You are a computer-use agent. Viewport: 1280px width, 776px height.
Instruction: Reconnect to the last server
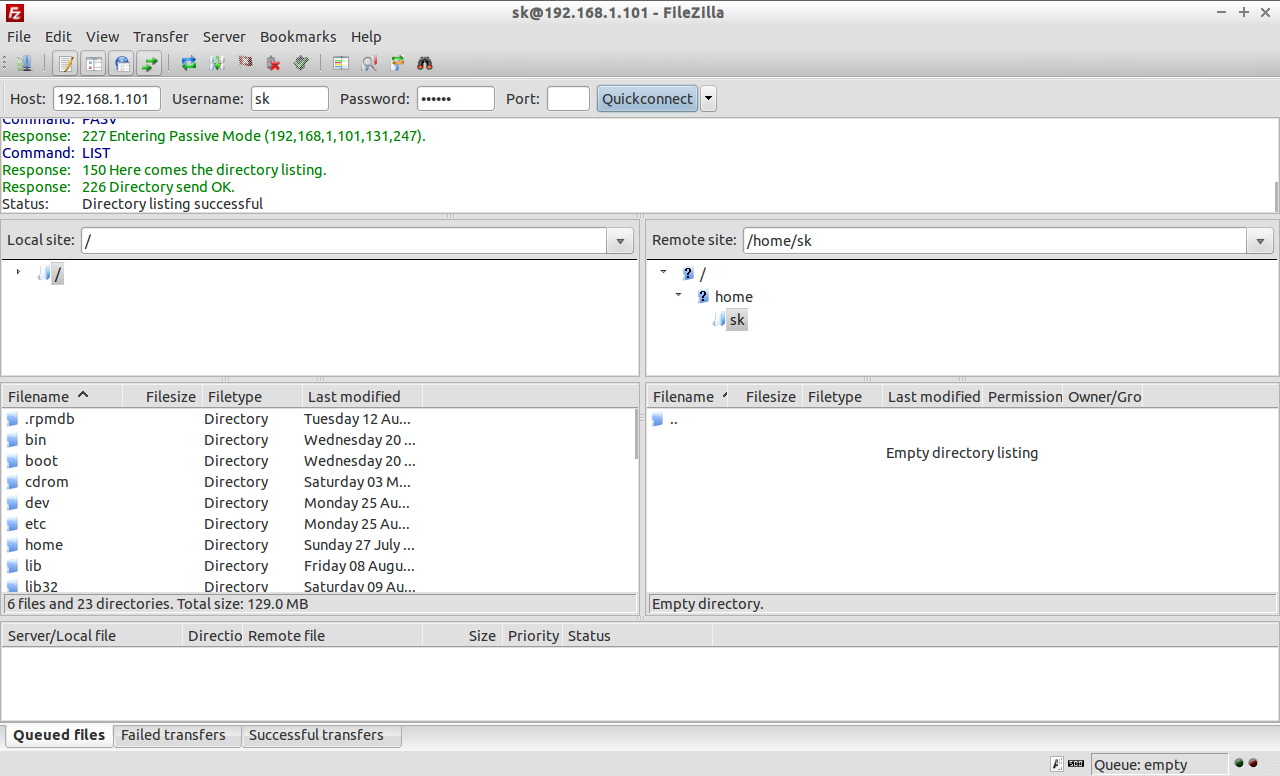301,63
